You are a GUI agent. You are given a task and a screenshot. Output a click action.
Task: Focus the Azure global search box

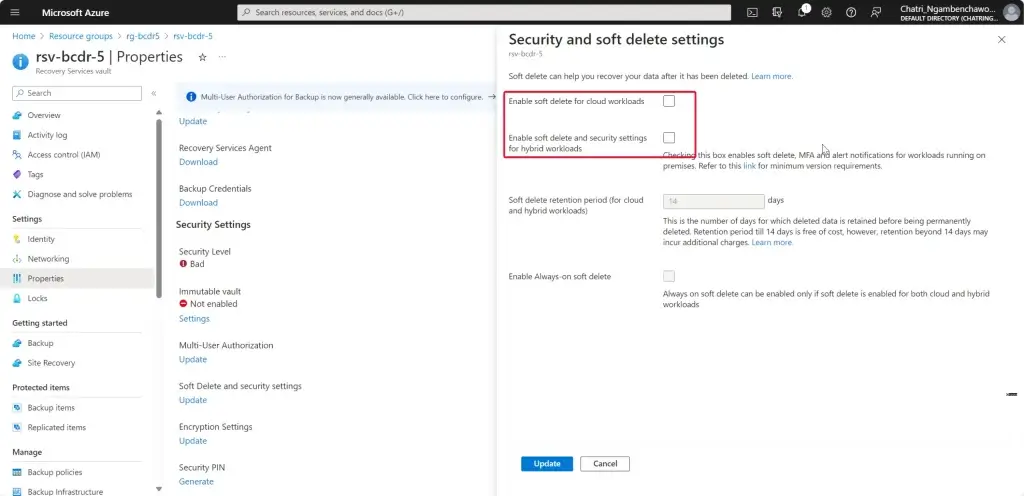pos(484,12)
